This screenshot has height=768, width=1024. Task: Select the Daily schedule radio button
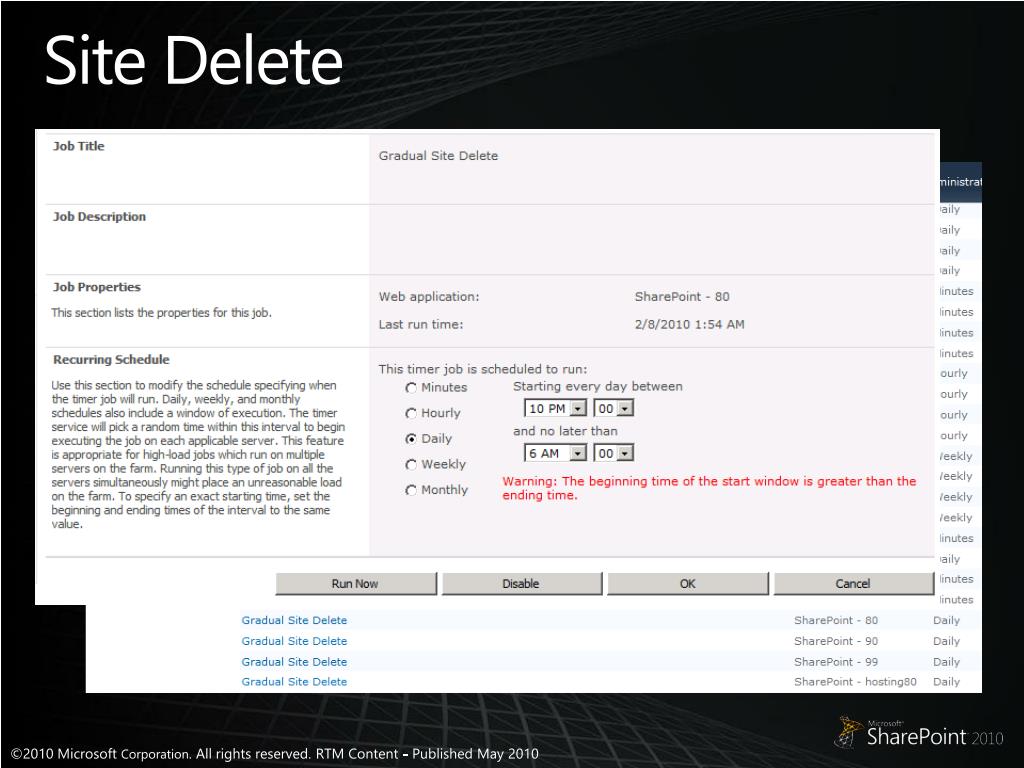[x=411, y=439]
